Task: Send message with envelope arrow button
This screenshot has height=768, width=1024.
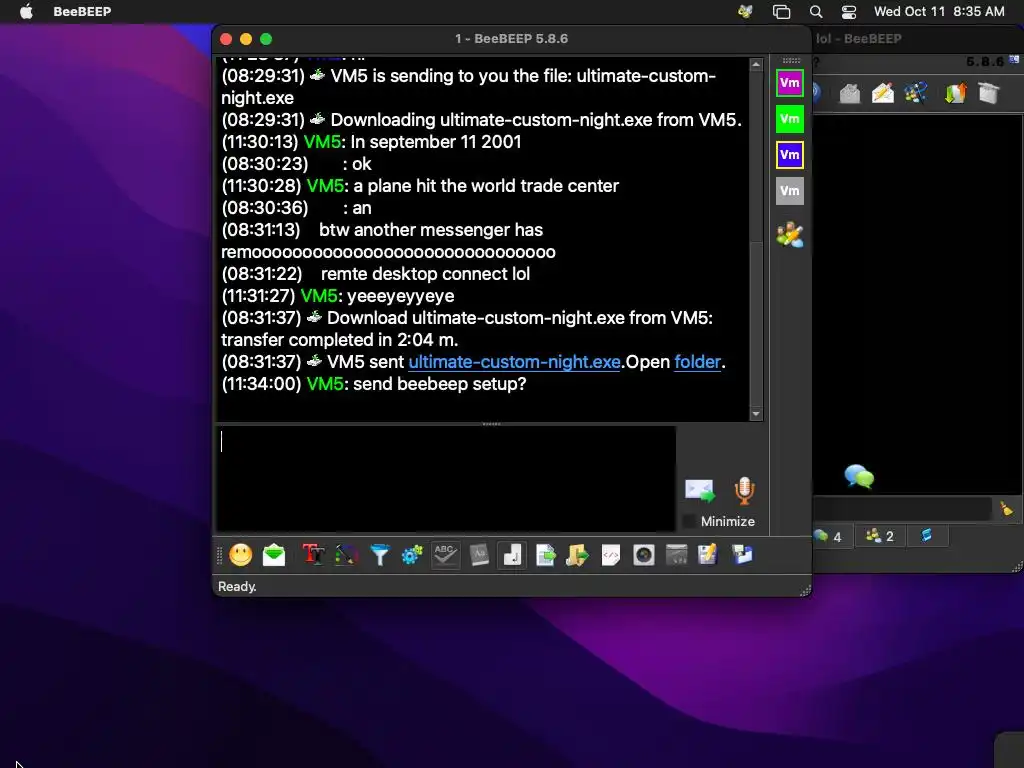Action: (x=699, y=490)
